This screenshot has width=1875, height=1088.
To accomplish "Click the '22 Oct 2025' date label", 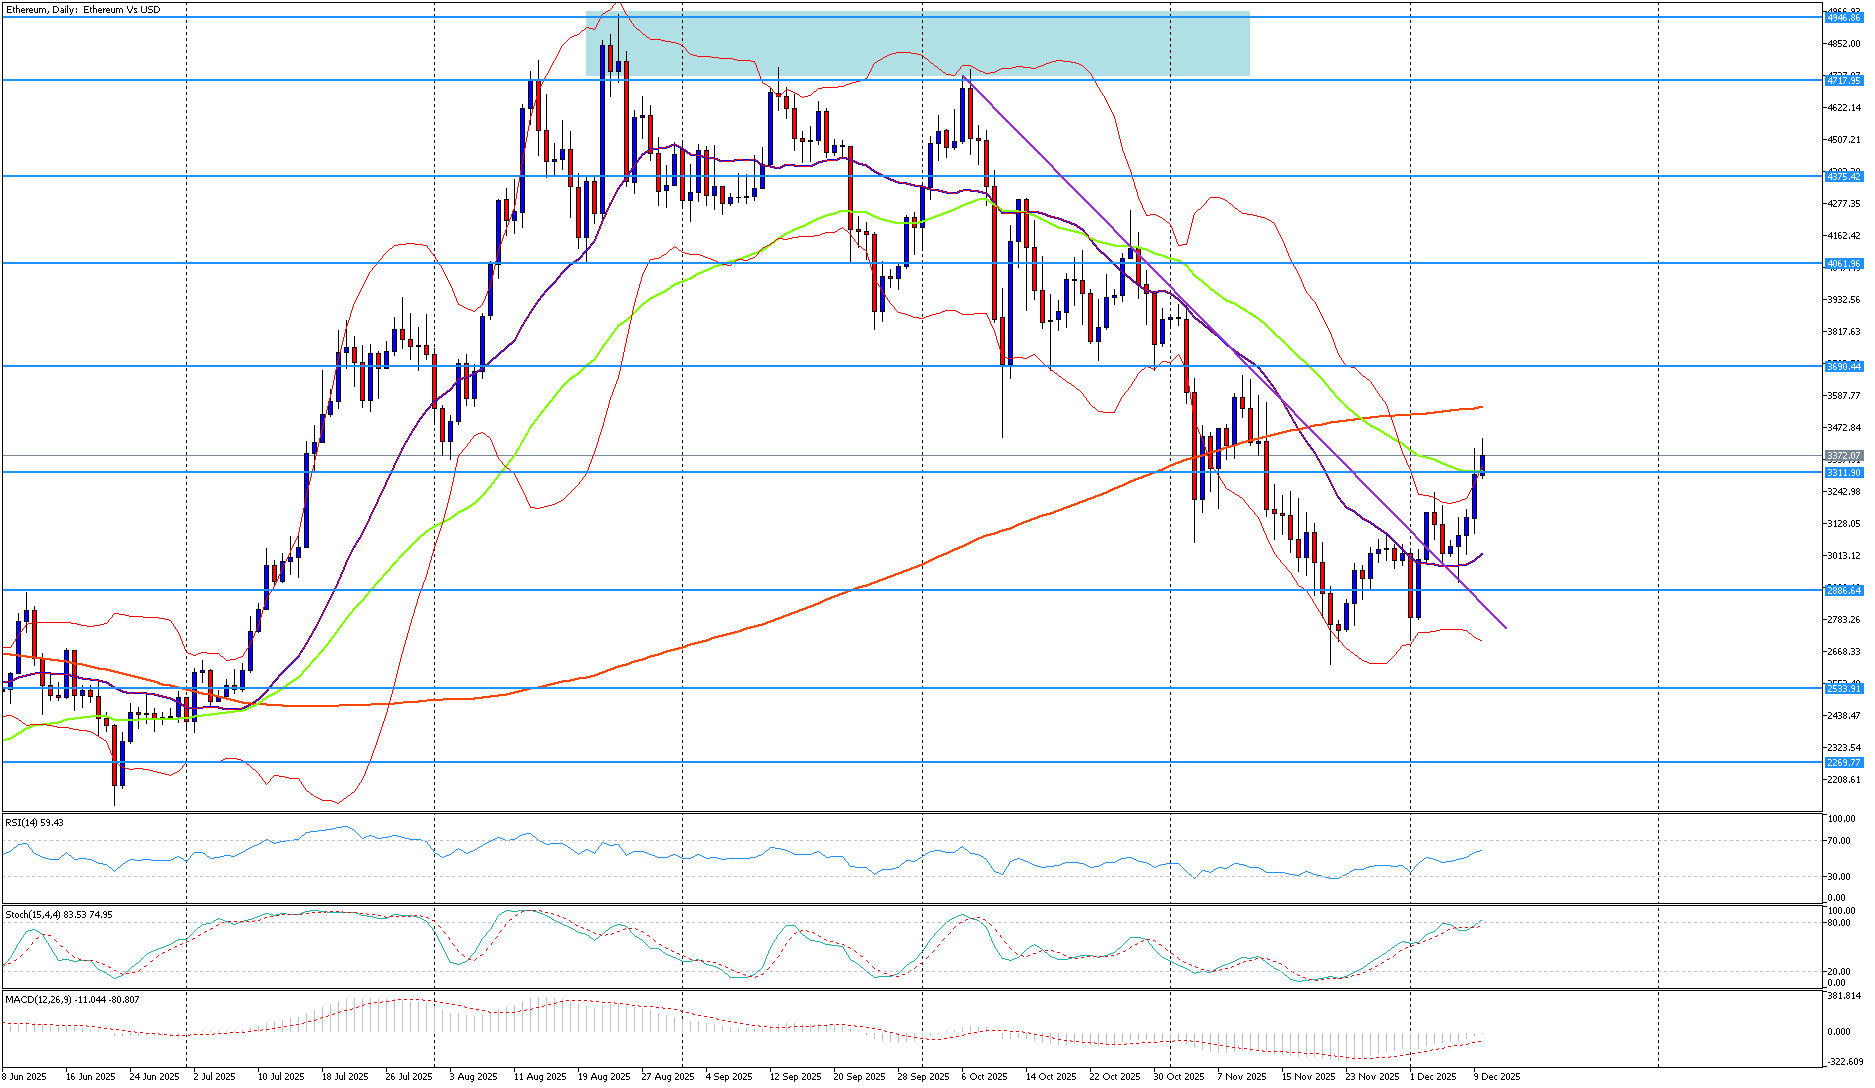I will tap(1115, 1077).
